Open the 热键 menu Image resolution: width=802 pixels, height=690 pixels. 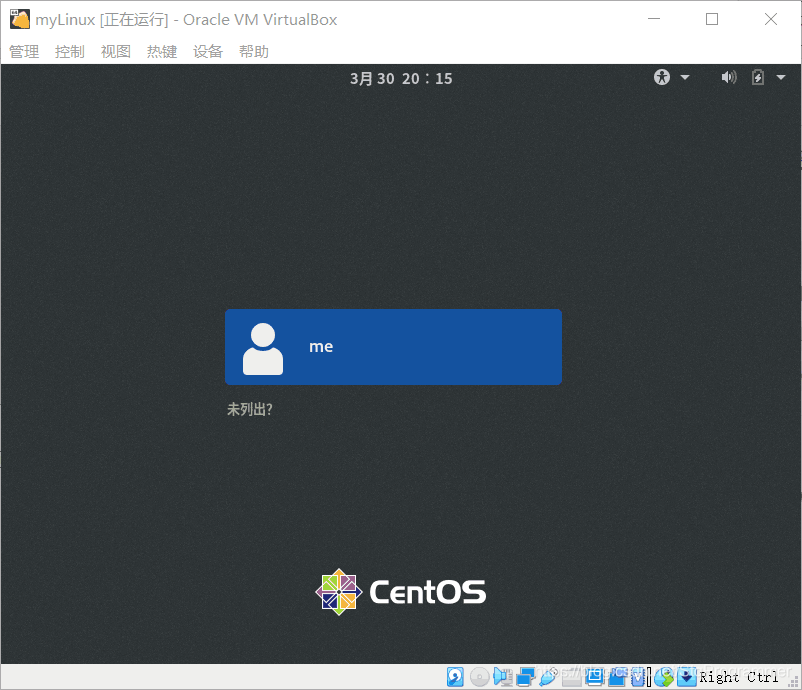click(162, 51)
